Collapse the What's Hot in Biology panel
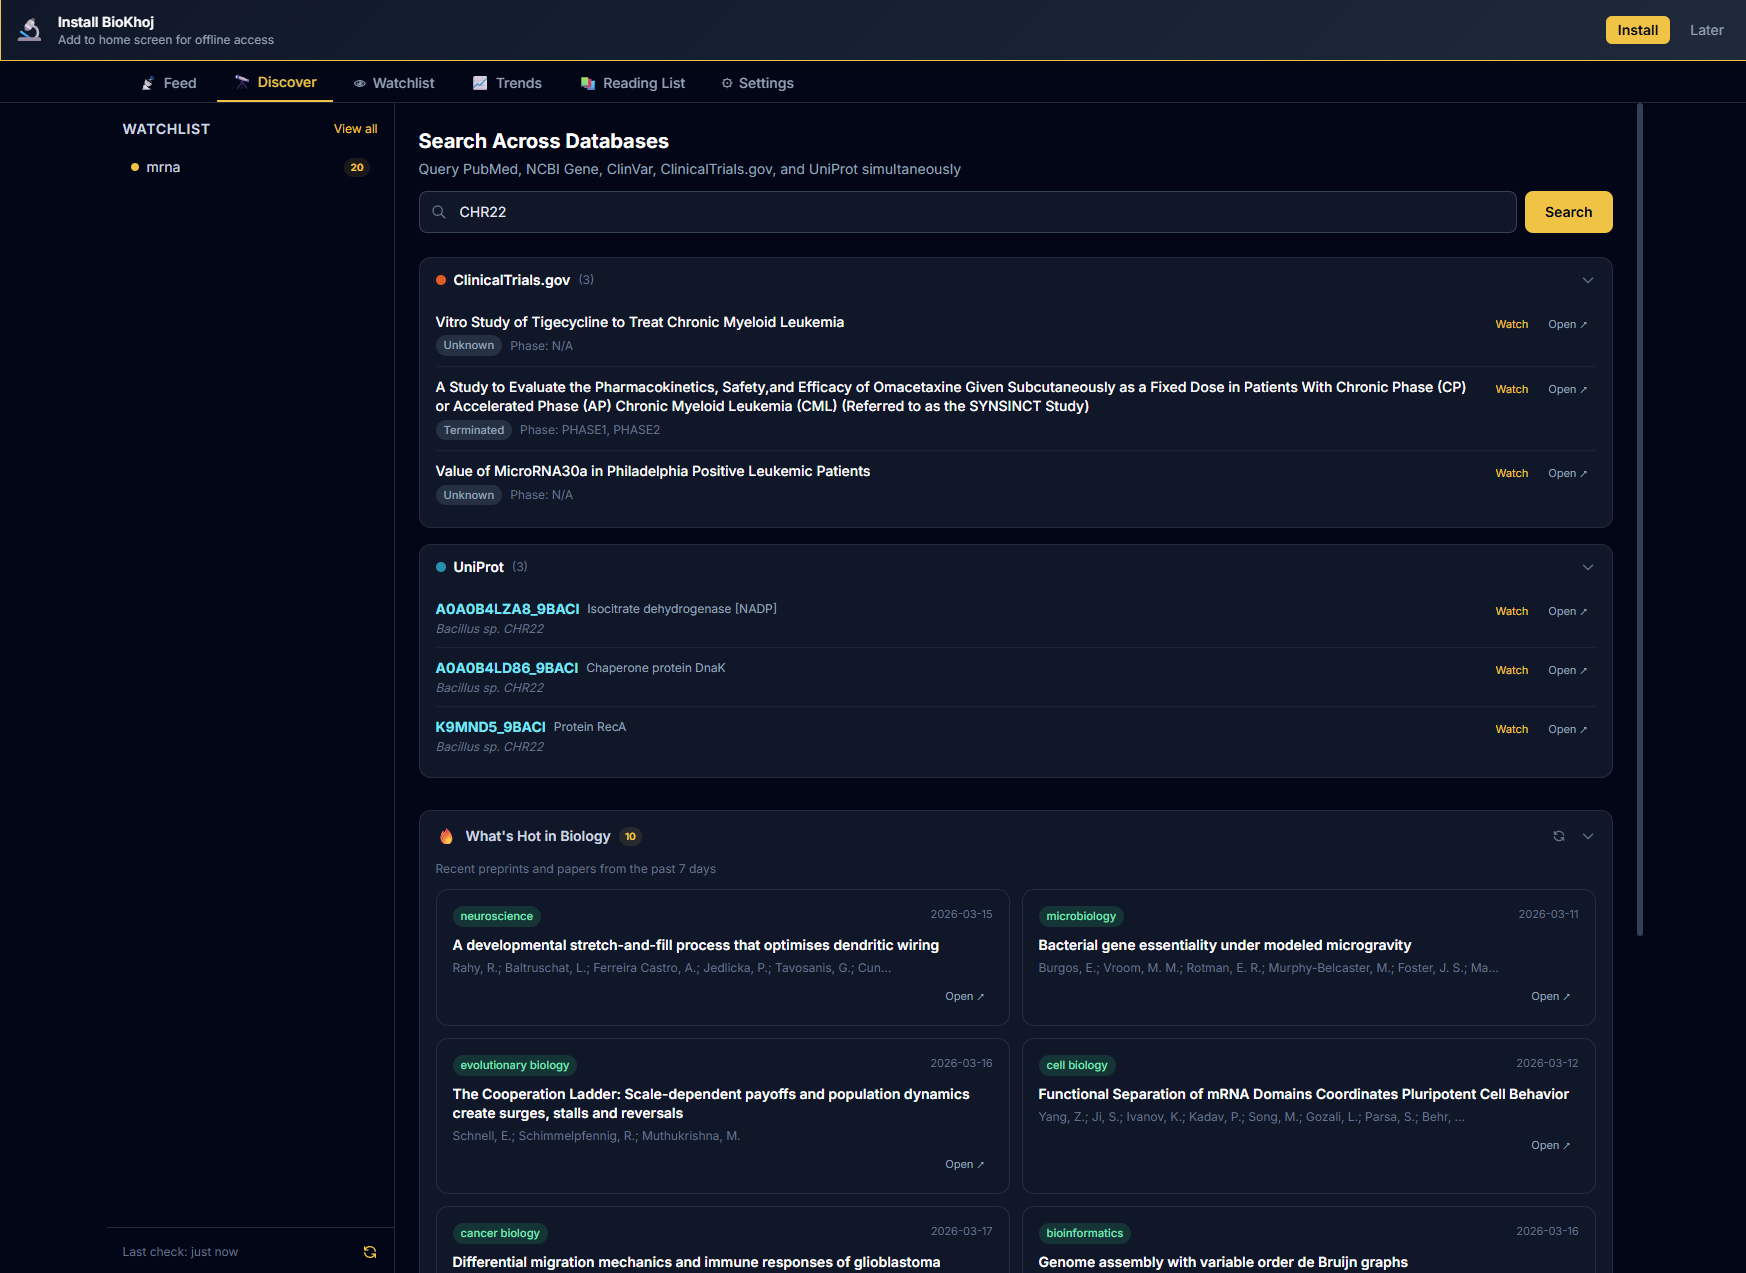This screenshot has height=1273, width=1746. click(x=1587, y=836)
